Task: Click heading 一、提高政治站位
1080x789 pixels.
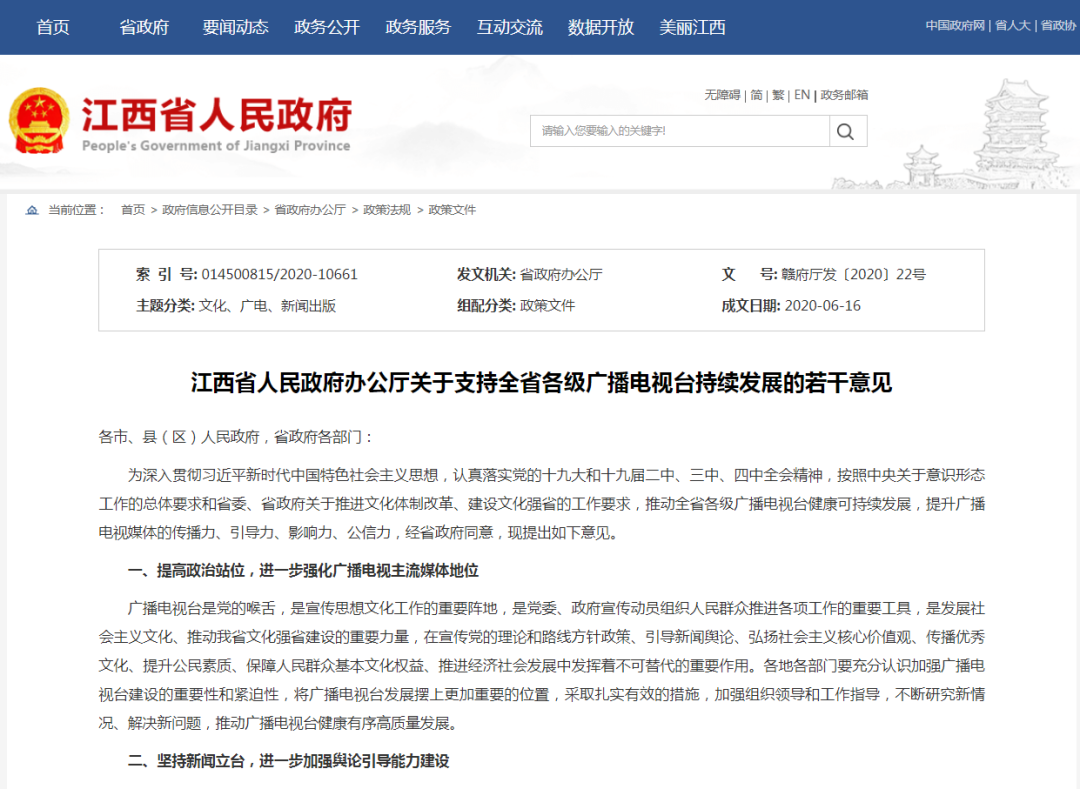Action: click(x=303, y=571)
